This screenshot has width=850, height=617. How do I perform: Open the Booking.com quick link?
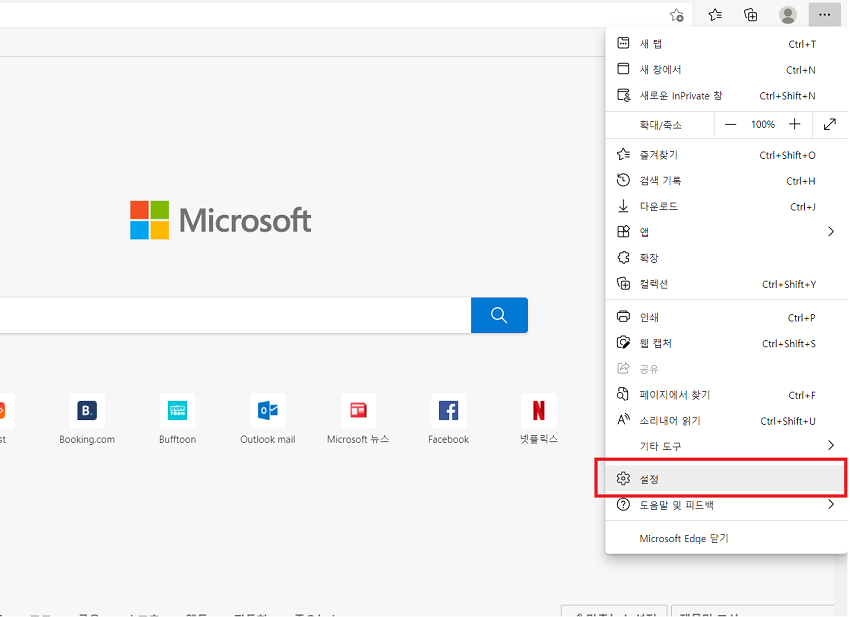click(87, 419)
